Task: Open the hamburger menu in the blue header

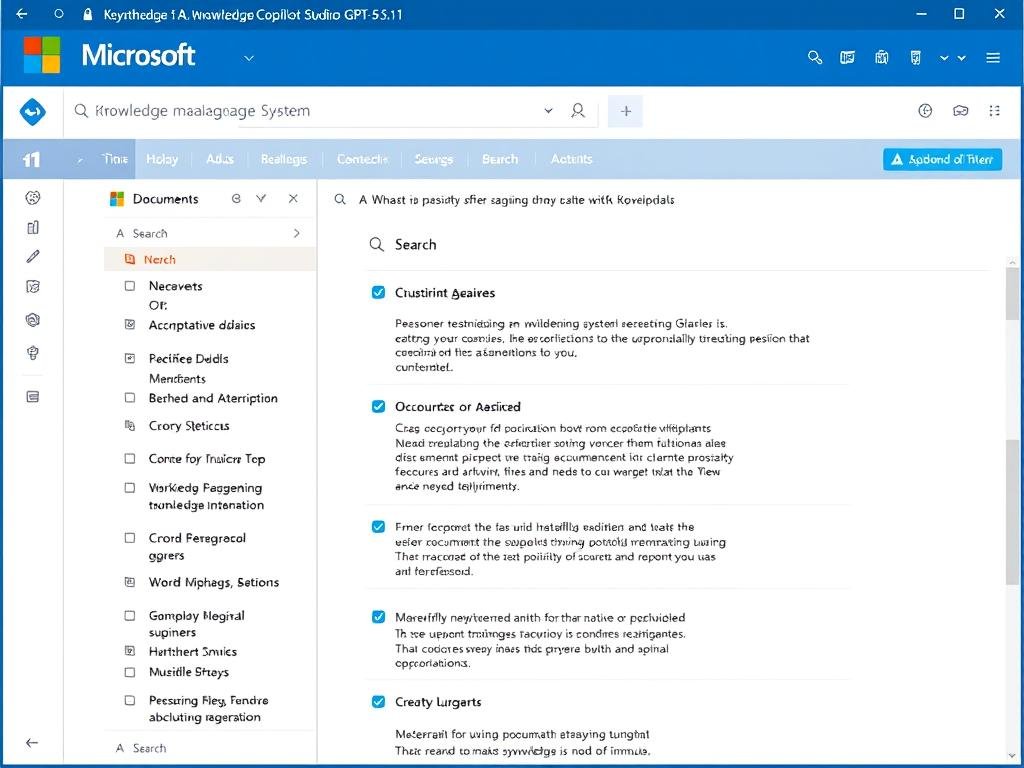Action: (x=995, y=57)
